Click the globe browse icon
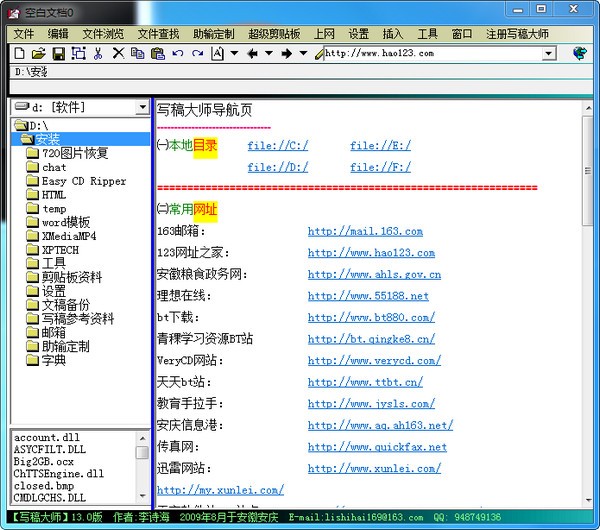600x530 pixels. click(580, 53)
